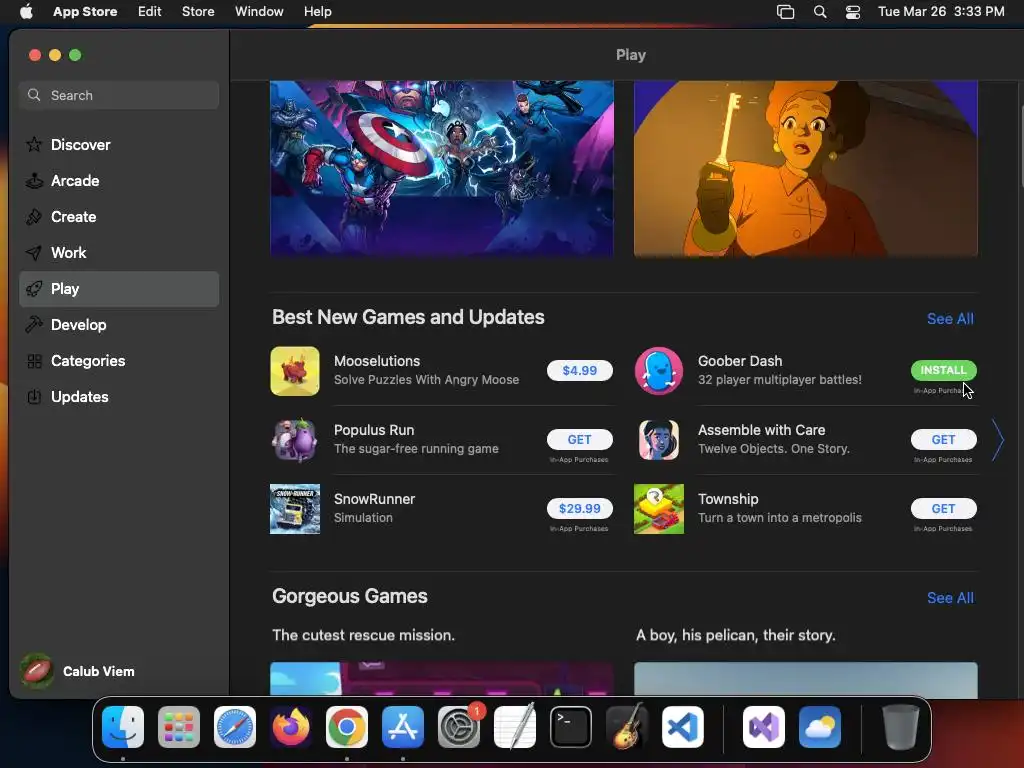Go to the Create section
Viewport: 1024px width, 768px height.
(119, 217)
